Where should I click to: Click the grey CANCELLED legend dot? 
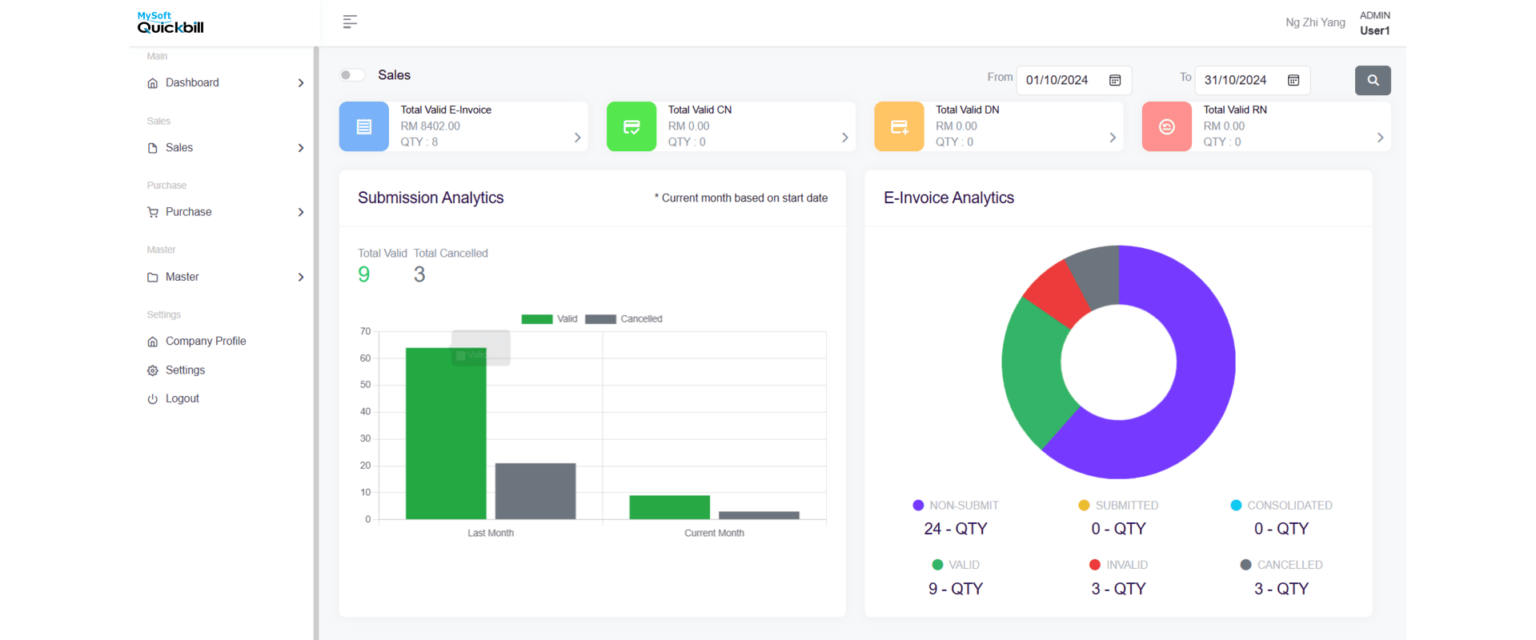1246,565
